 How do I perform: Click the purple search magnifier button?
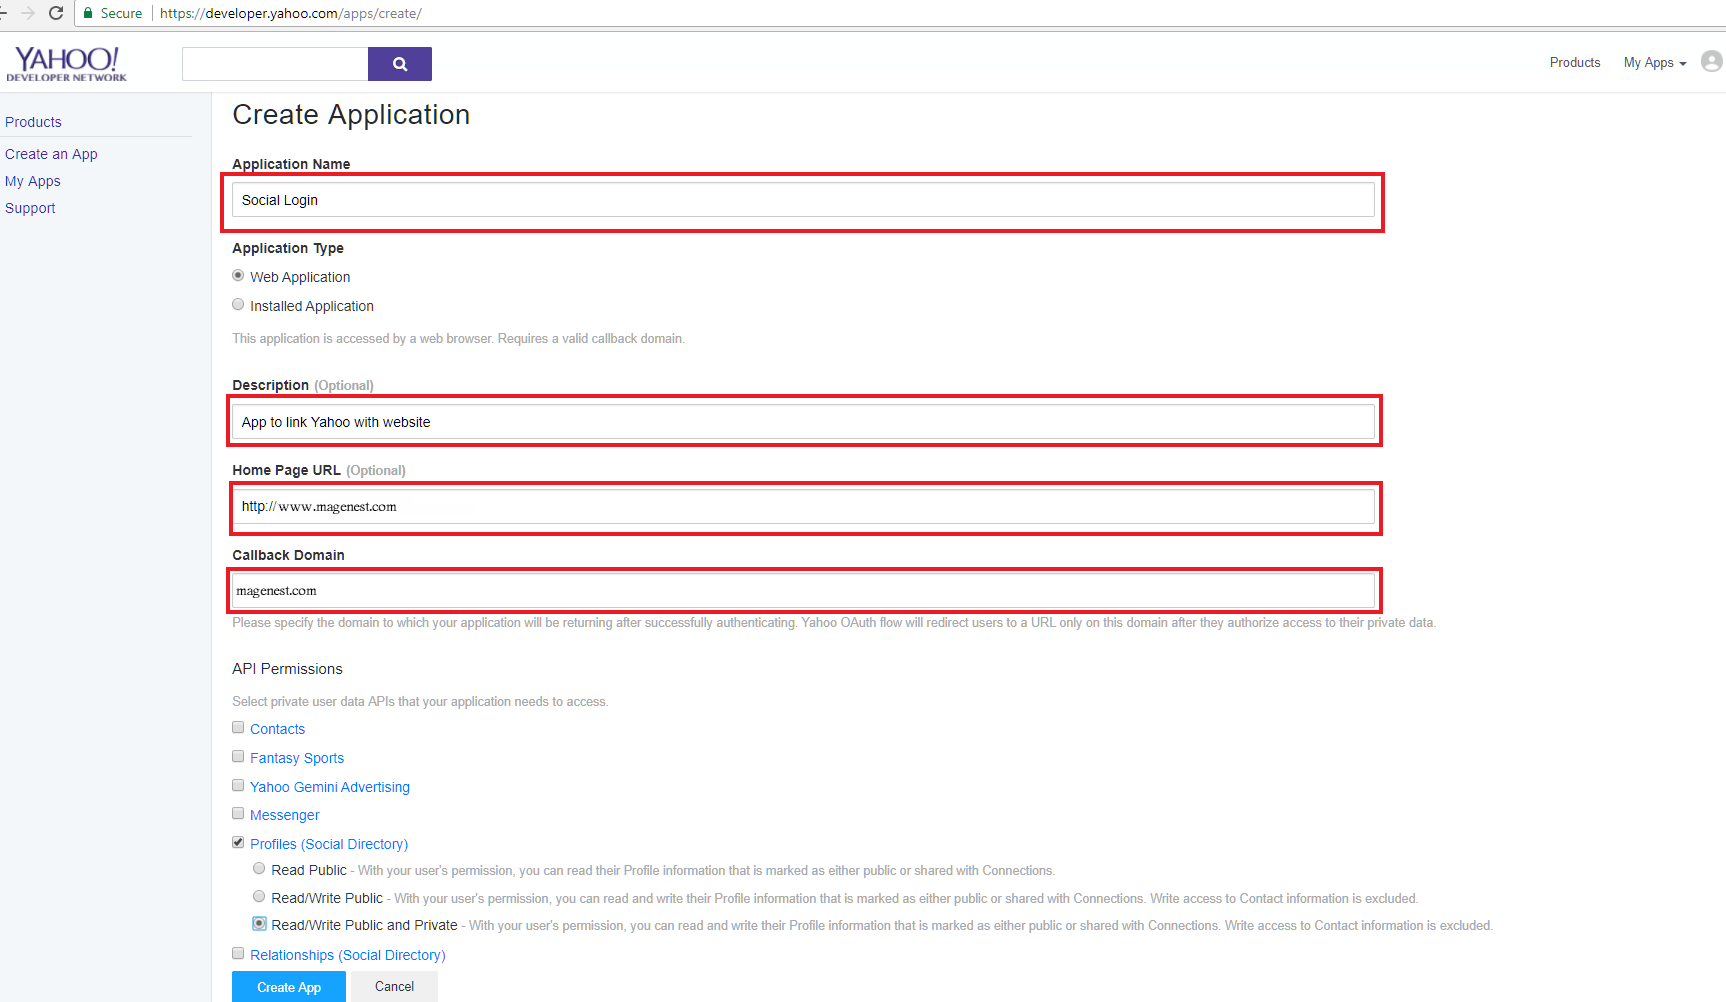click(x=400, y=64)
